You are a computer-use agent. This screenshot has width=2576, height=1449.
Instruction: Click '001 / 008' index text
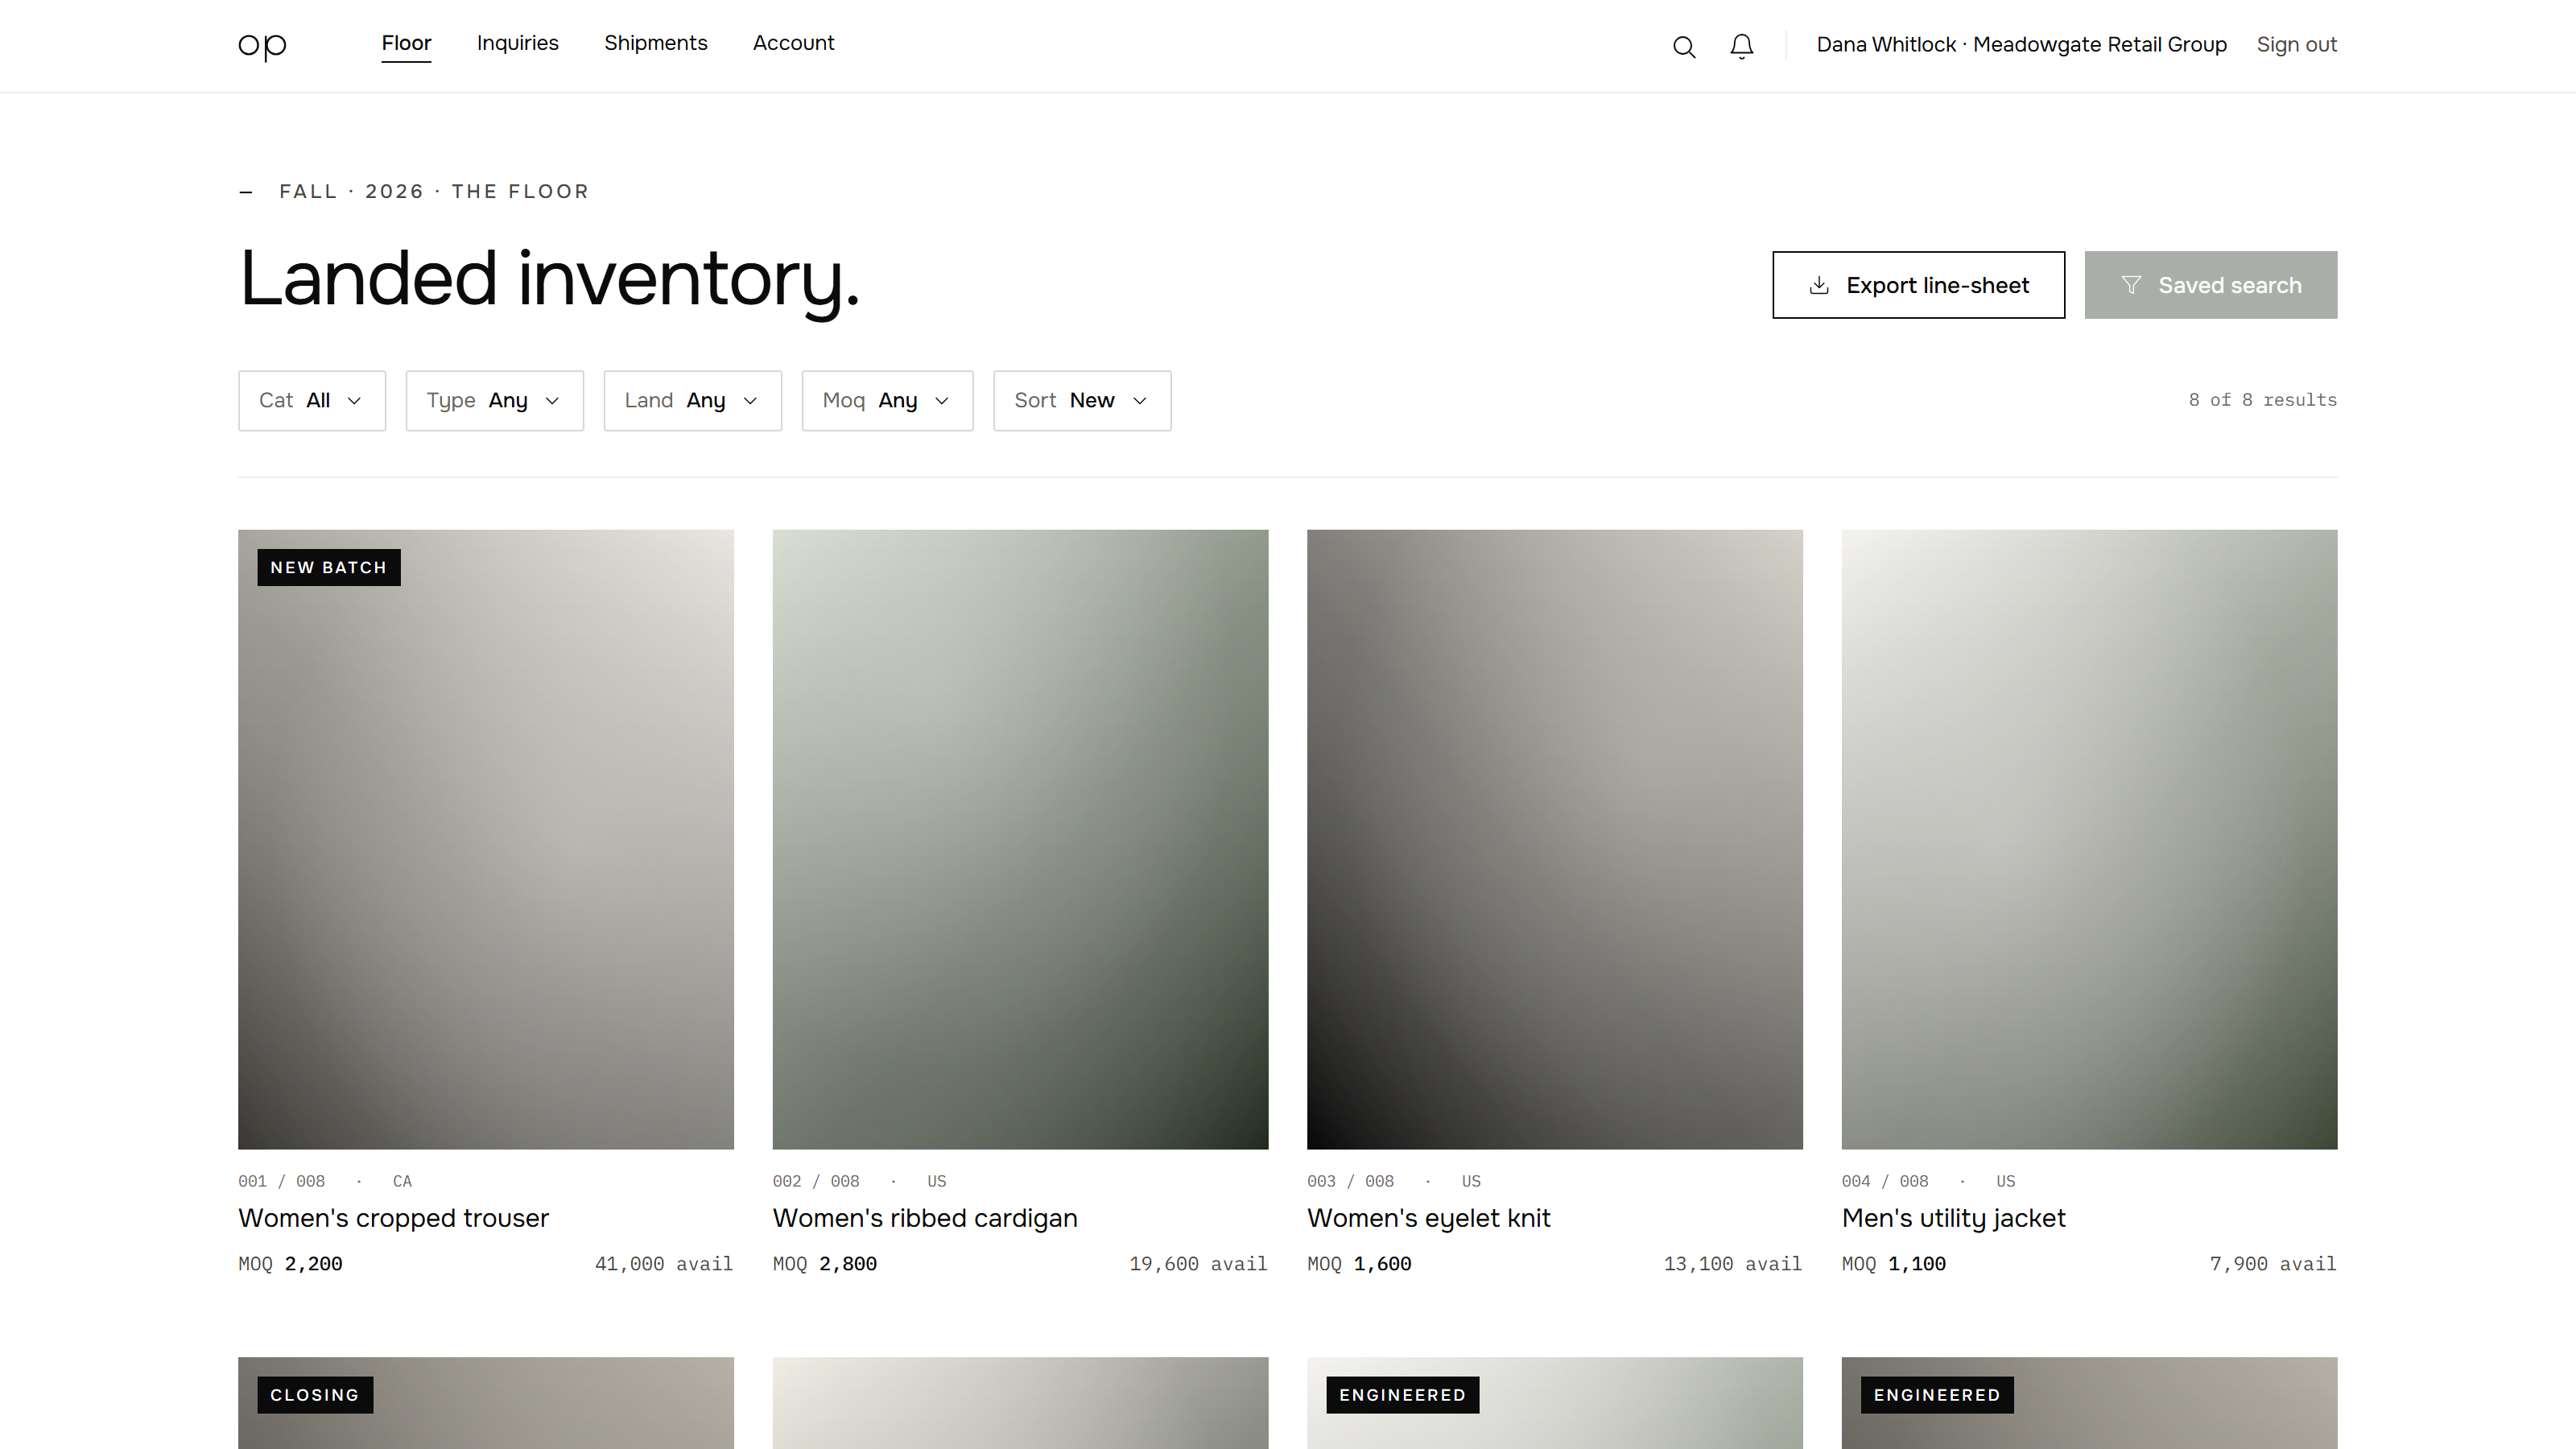point(281,1181)
